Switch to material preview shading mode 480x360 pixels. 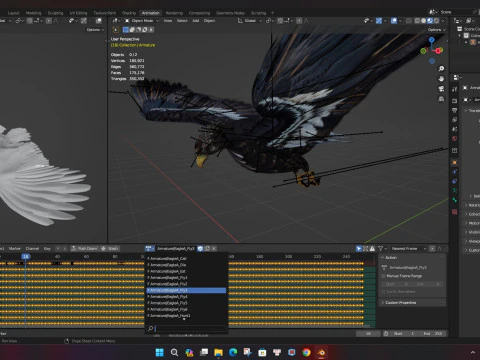[x=430, y=21]
